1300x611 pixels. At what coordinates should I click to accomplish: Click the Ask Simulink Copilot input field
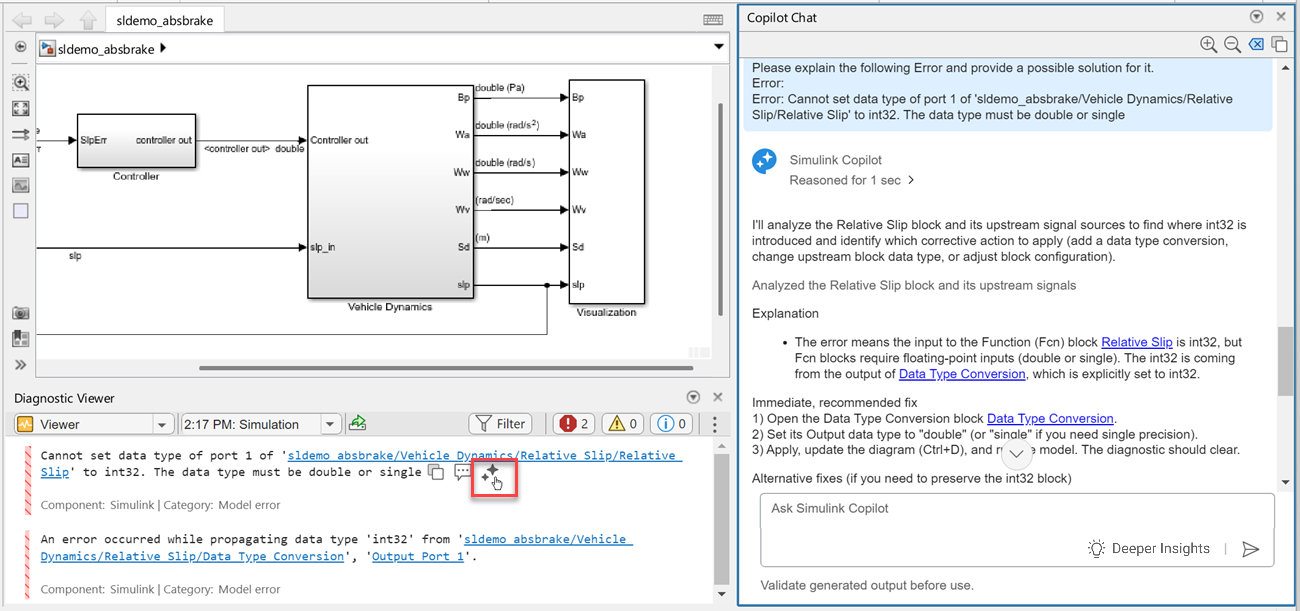click(x=1016, y=510)
